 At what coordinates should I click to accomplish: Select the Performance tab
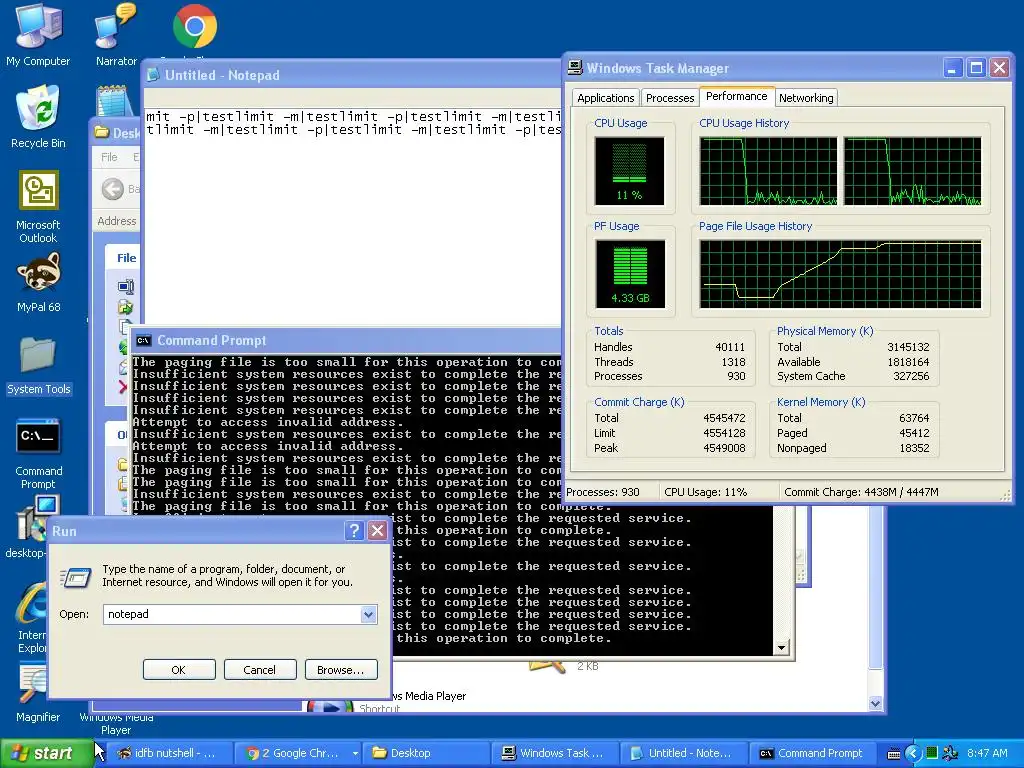click(x=737, y=96)
